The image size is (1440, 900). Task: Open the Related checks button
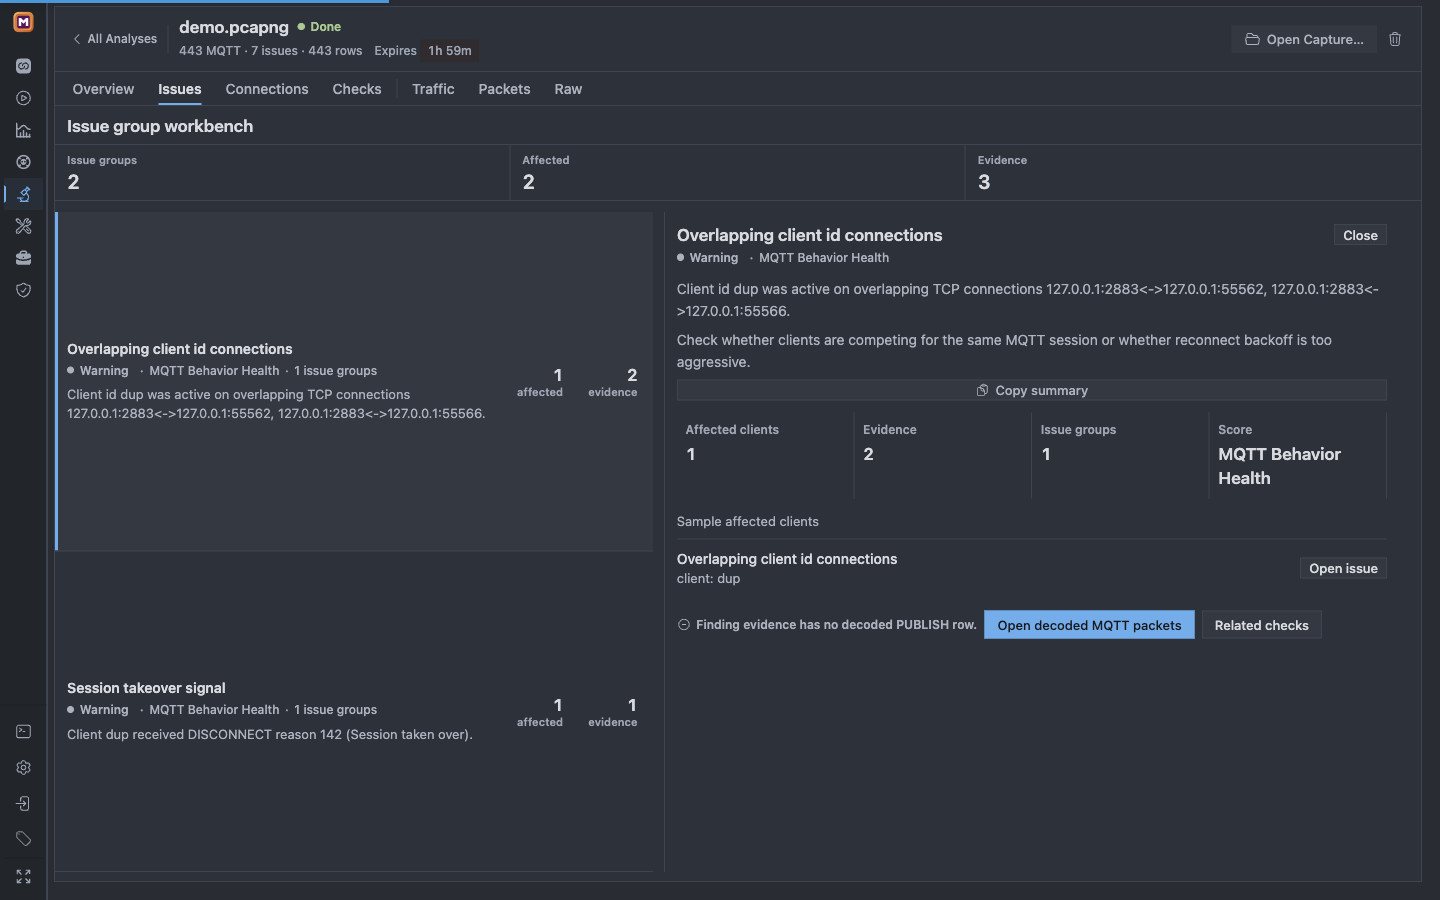pos(1261,625)
